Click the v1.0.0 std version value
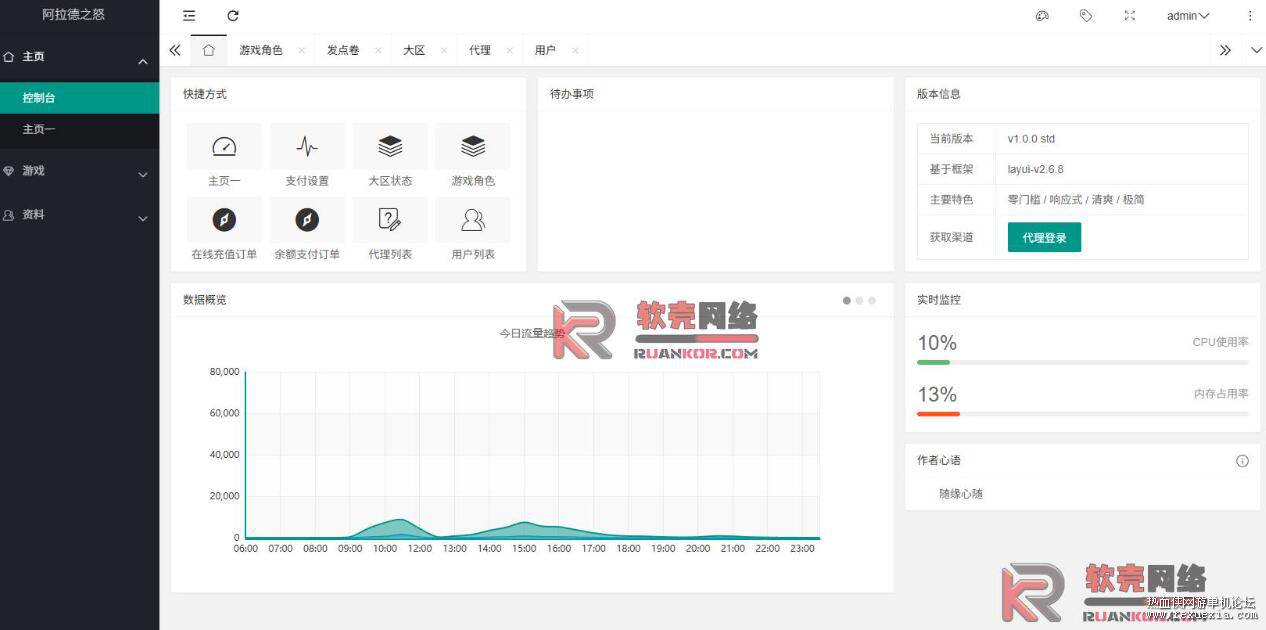This screenshot has height=630, width=1266. [x=1031, y=139]
